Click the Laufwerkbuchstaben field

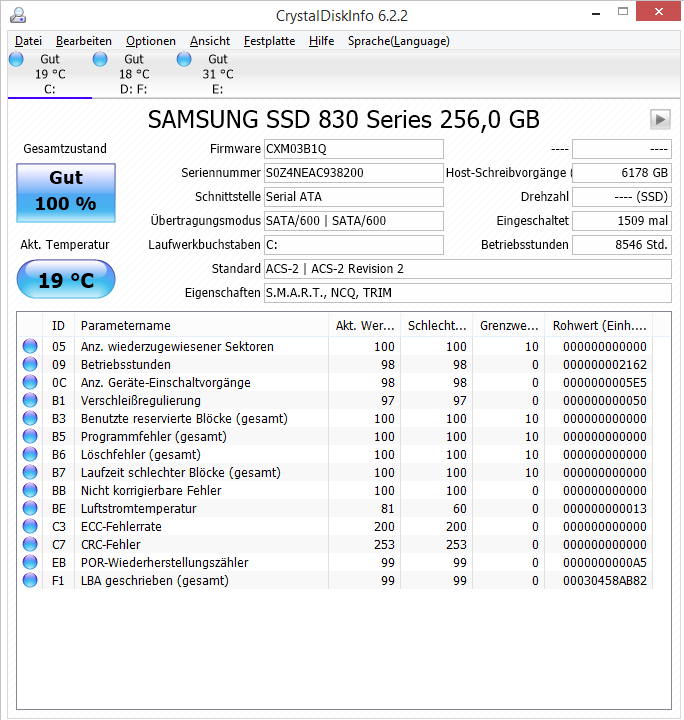354,245
